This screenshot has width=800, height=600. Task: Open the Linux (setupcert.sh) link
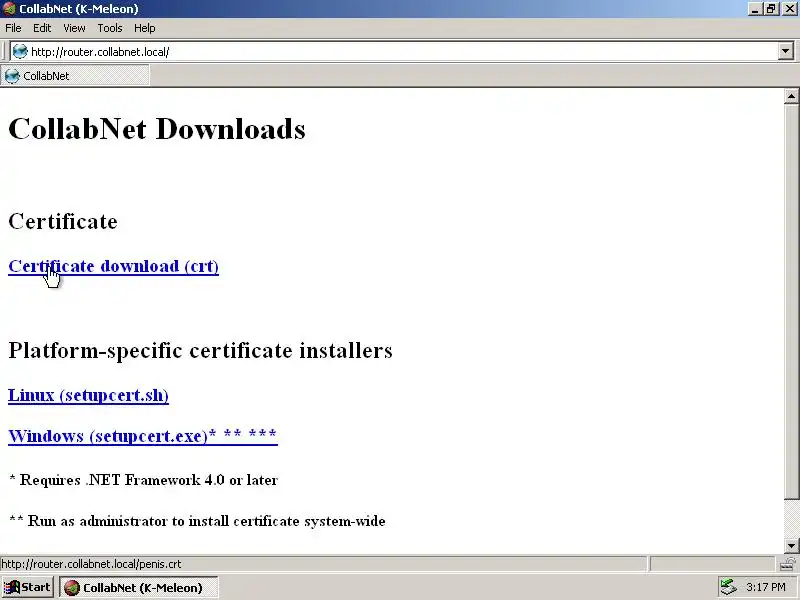88,395
